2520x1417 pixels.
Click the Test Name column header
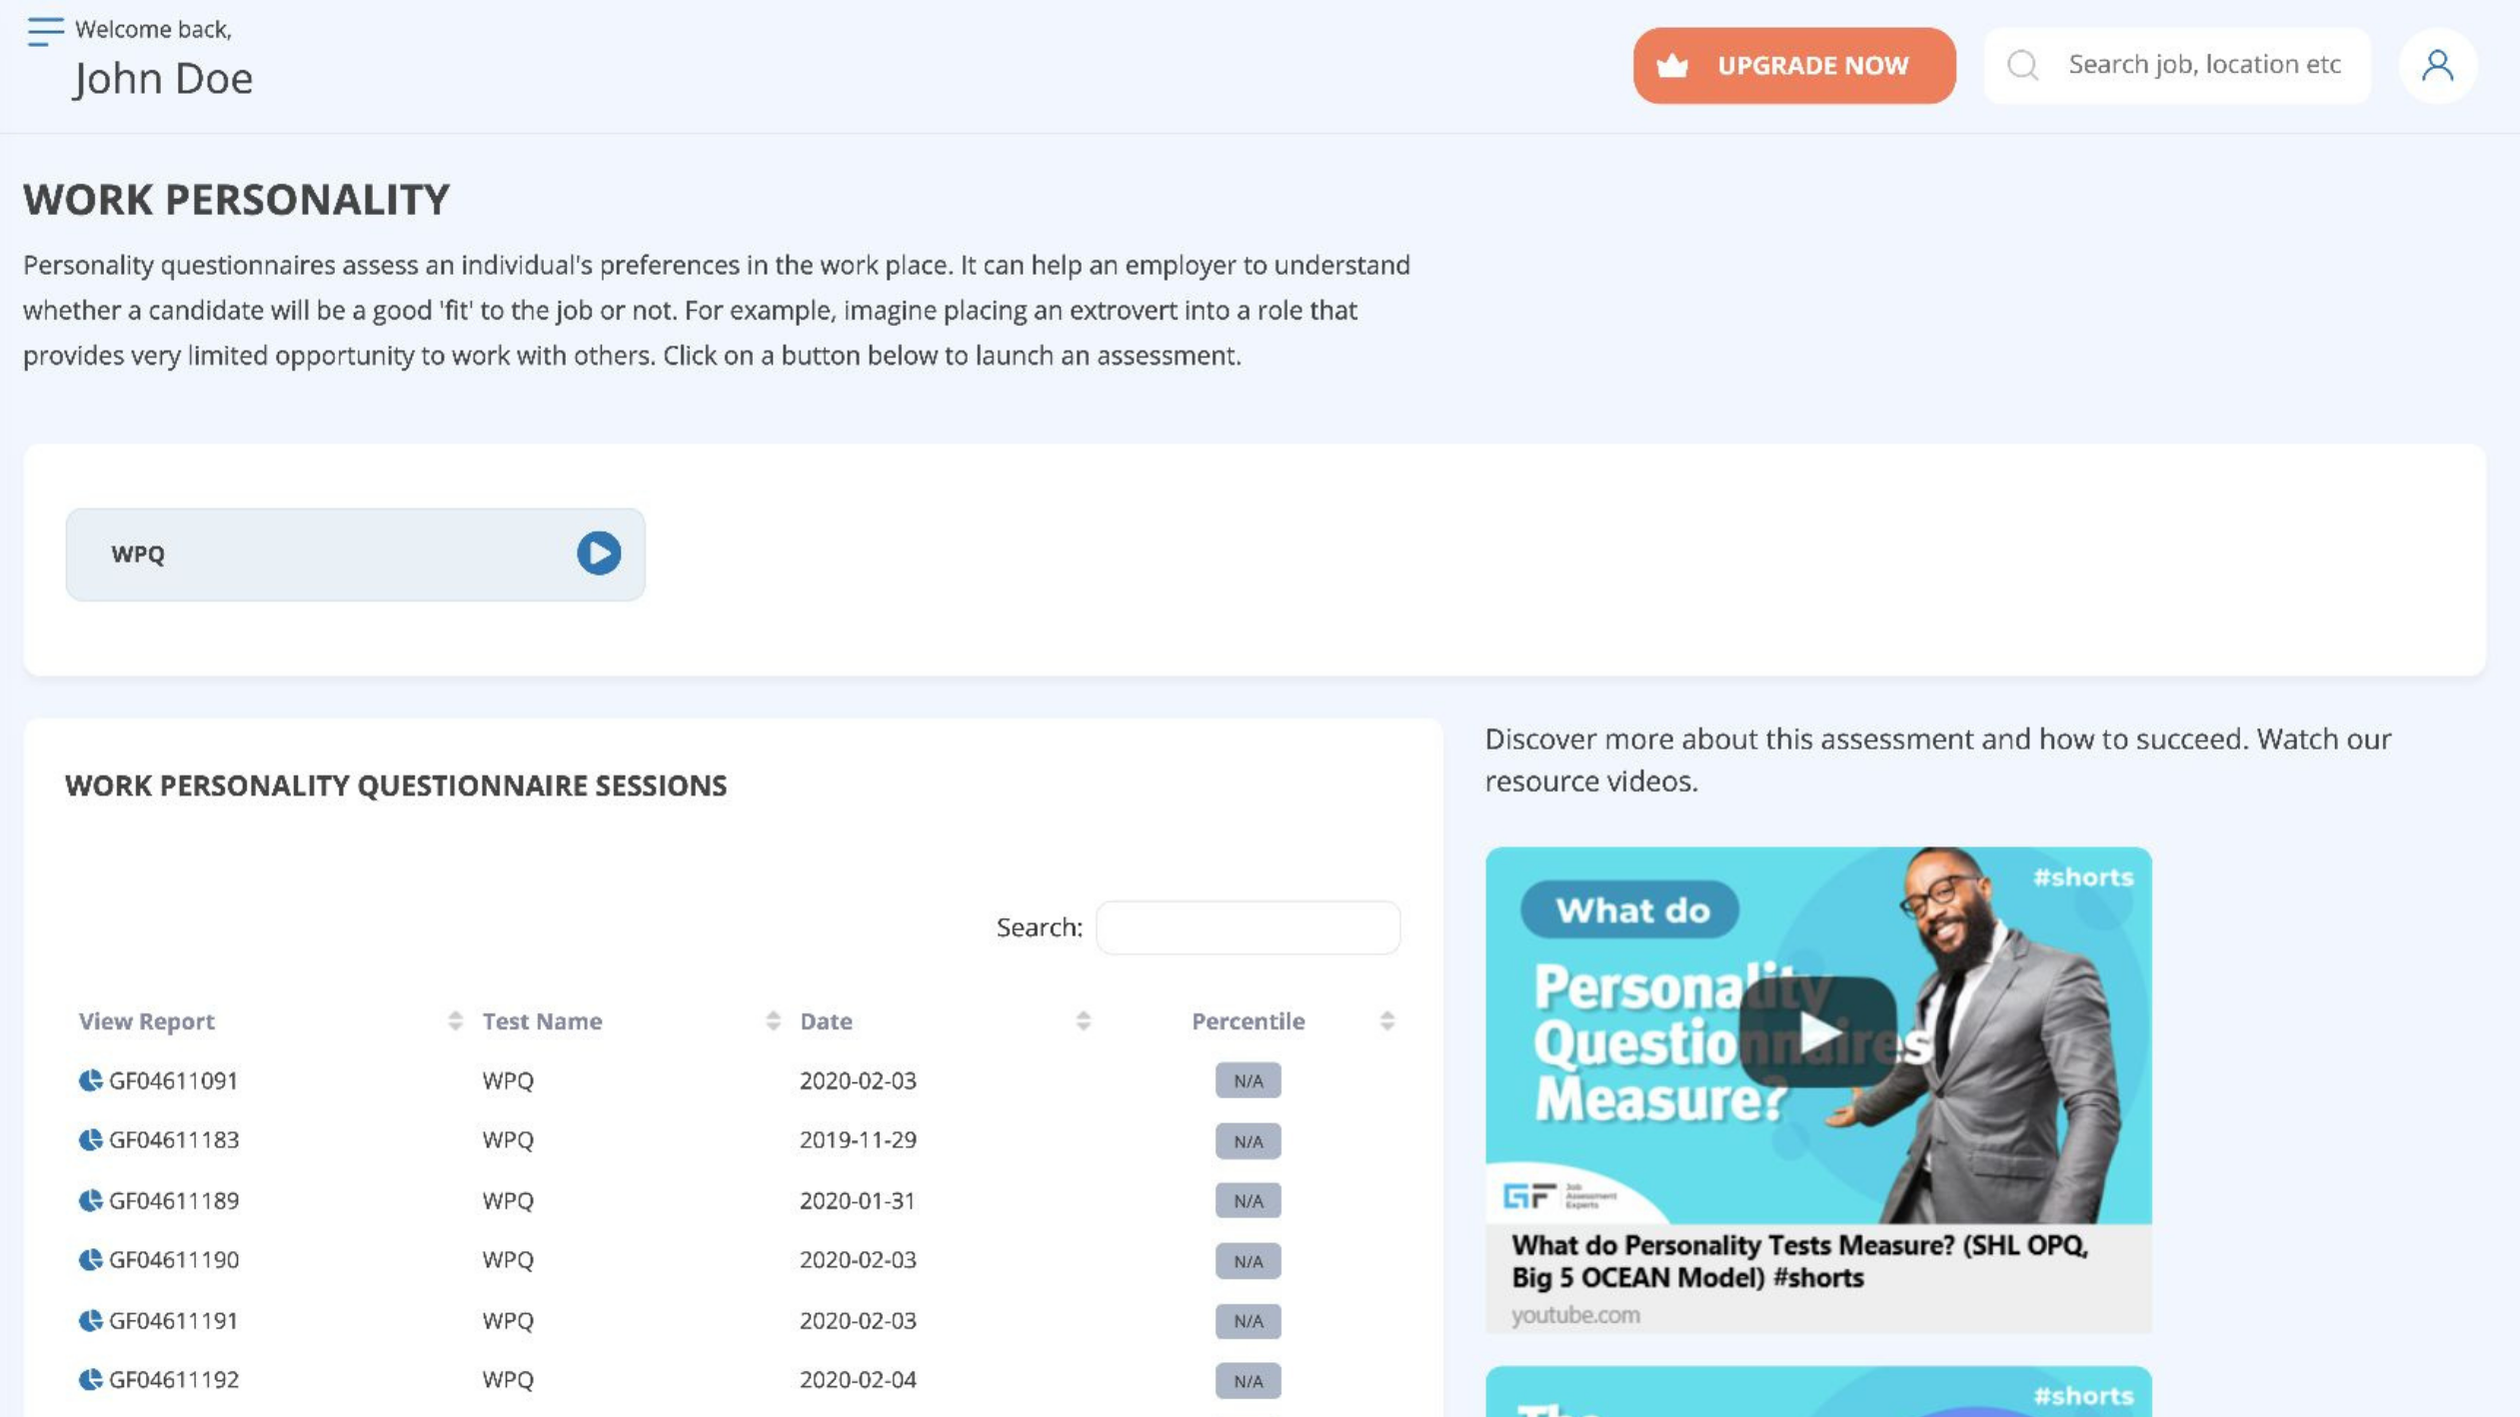542,1021
